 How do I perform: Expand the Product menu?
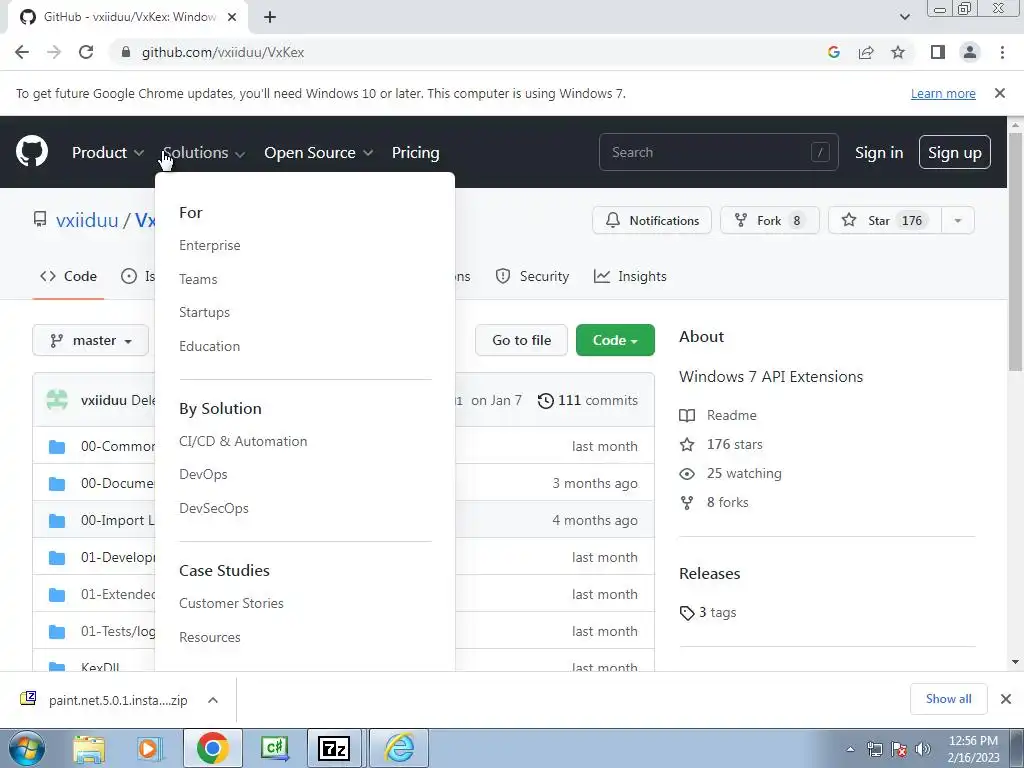tap(108, 152)
